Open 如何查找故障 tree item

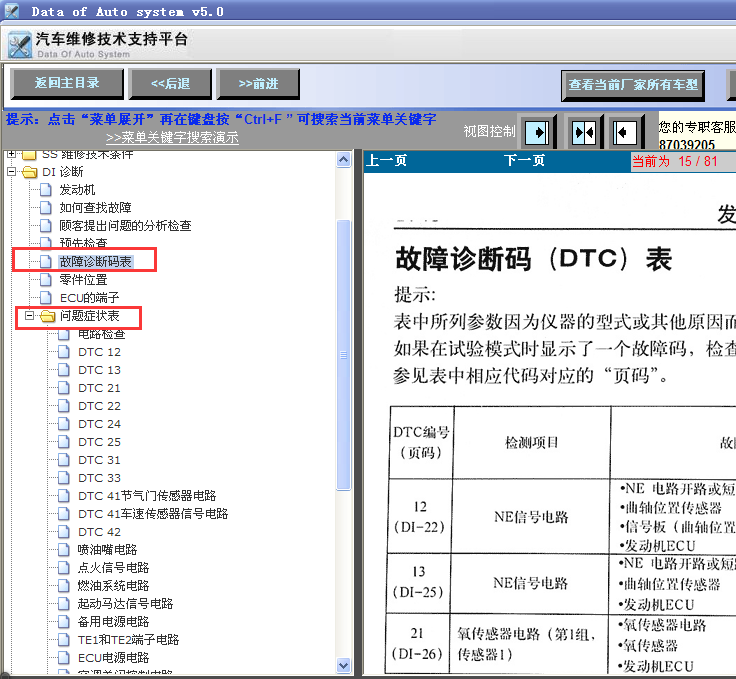coord(95,208)
